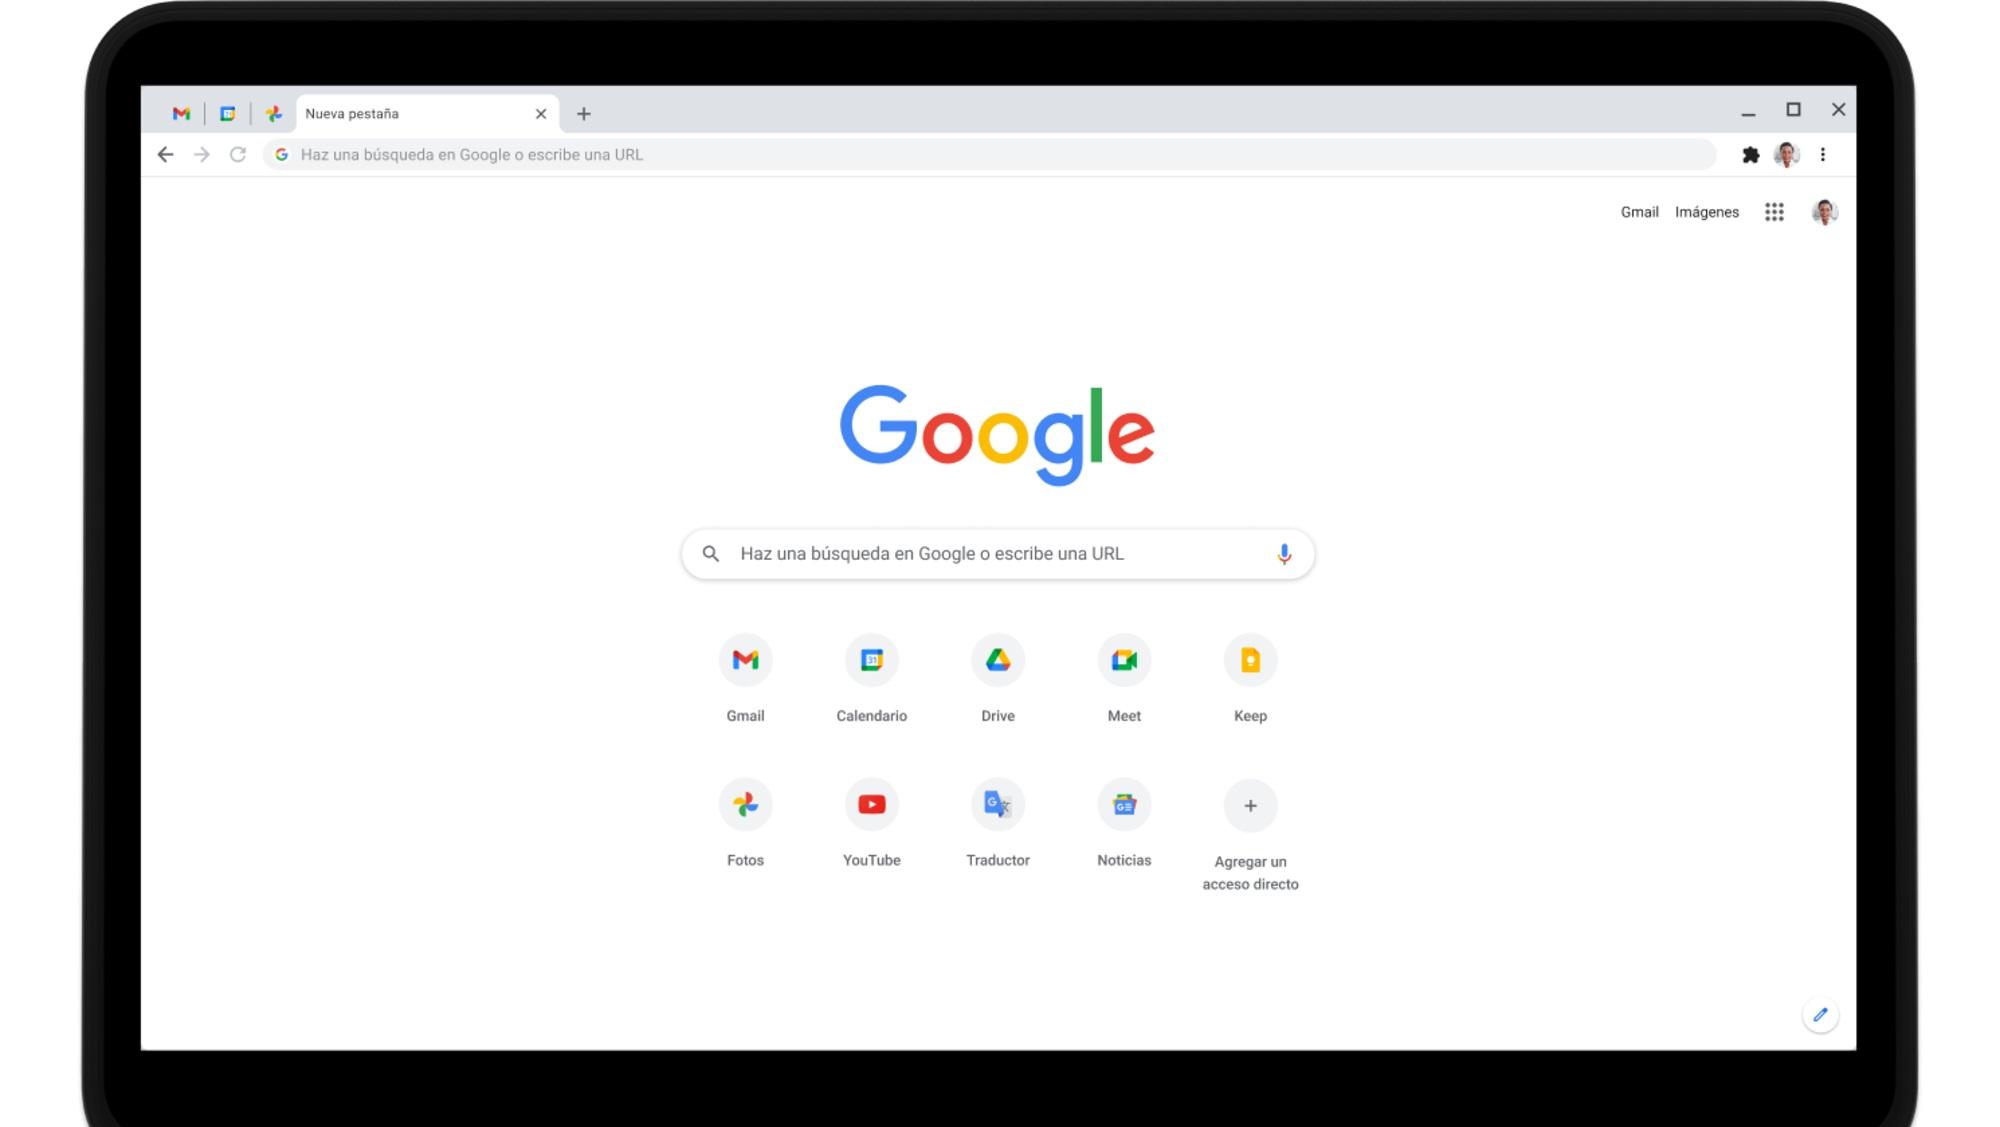Open Google Calendar shortcut
The height and width of the screenshot is (1127, 2000).
click(x=870, y=660)
